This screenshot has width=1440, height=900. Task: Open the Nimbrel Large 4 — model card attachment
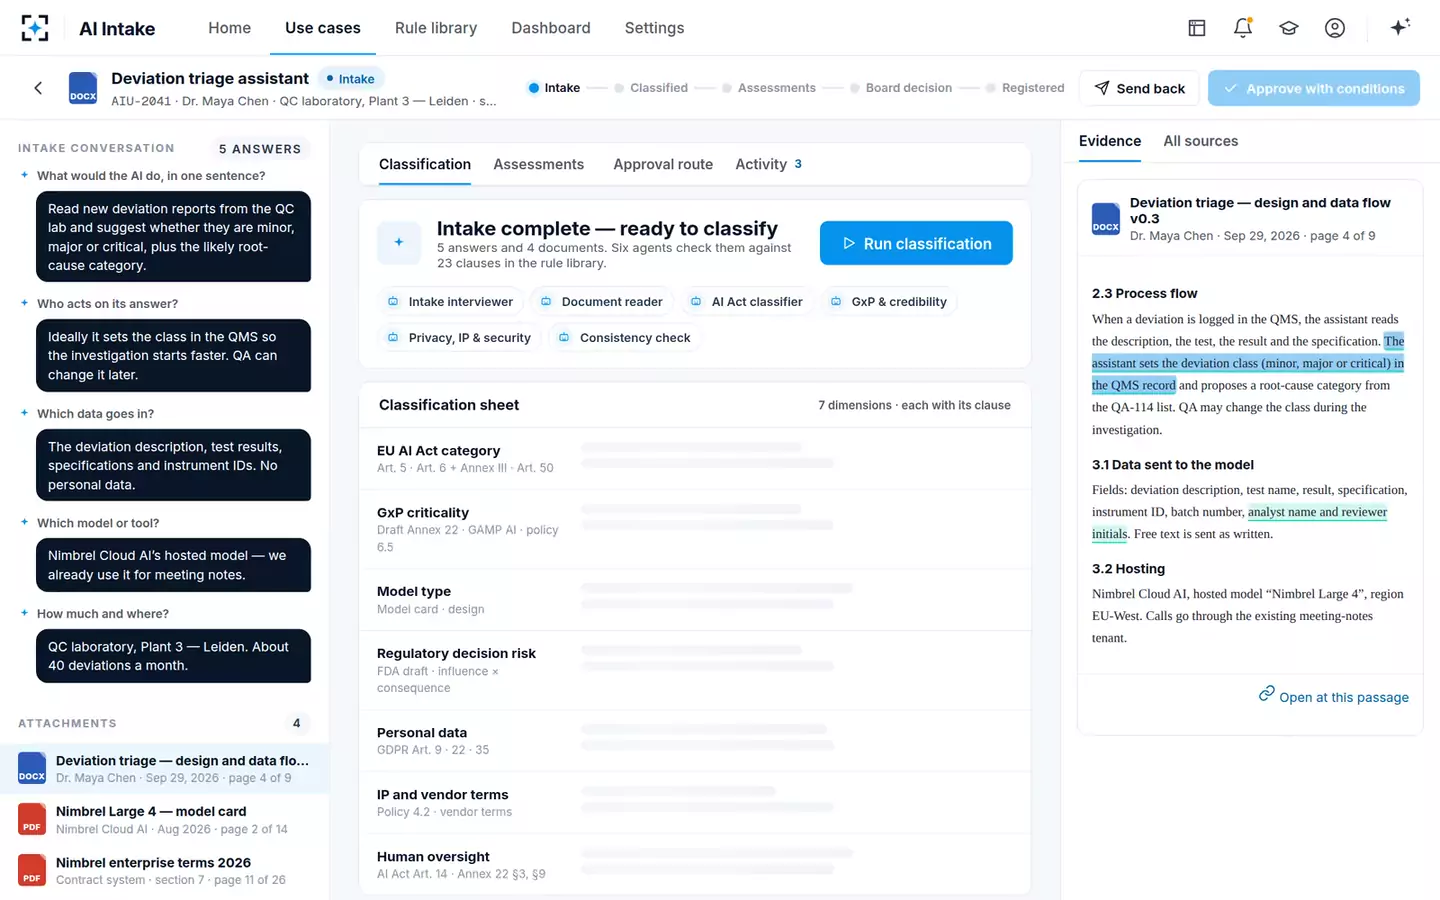click(x=164, y=819)
